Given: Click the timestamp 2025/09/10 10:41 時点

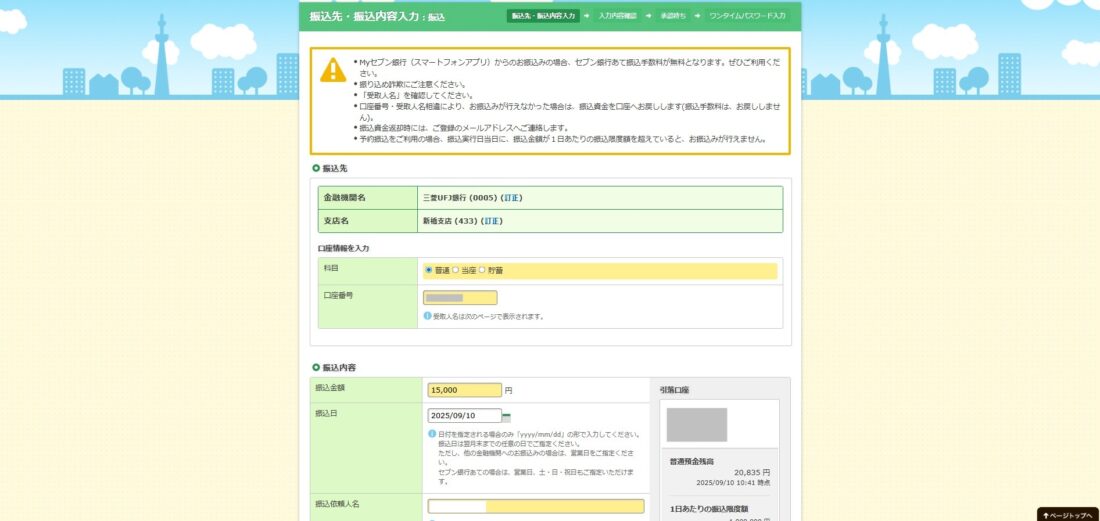Looking at the screenshot, I should tap(733, 483).
